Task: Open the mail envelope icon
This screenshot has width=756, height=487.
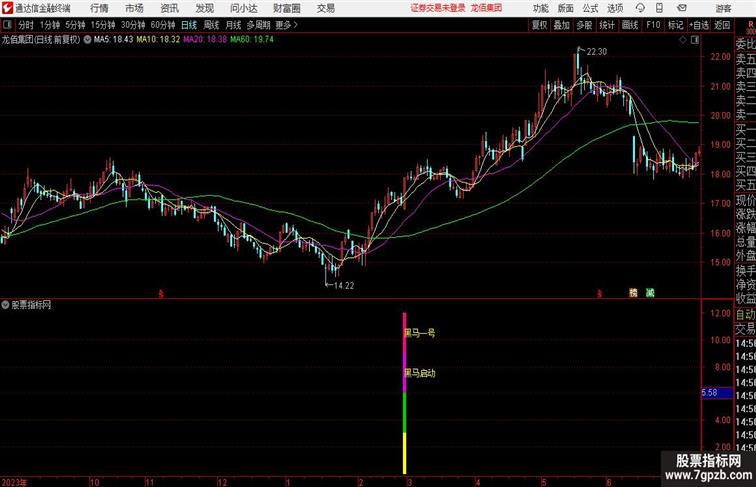Action: pos(682,8)
